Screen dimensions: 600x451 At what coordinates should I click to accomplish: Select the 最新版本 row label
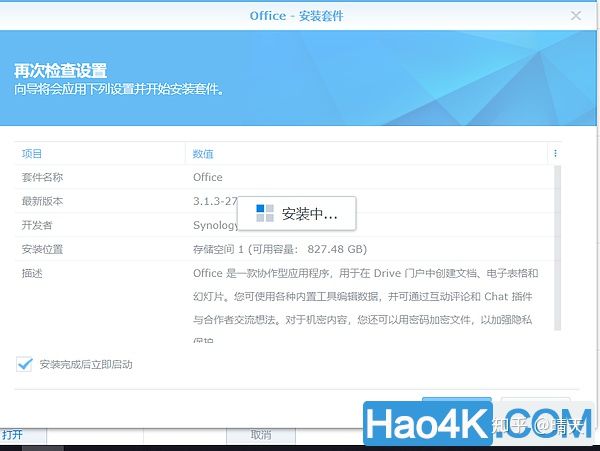tap(42, 201)
